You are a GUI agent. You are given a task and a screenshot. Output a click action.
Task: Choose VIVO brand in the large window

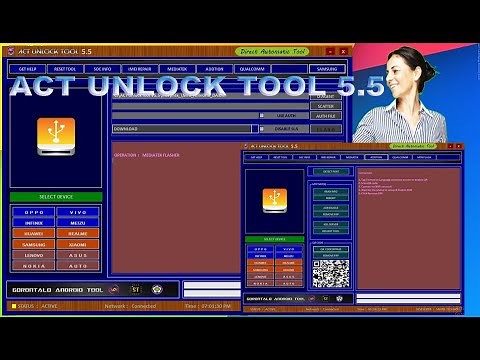pos(78,212)
